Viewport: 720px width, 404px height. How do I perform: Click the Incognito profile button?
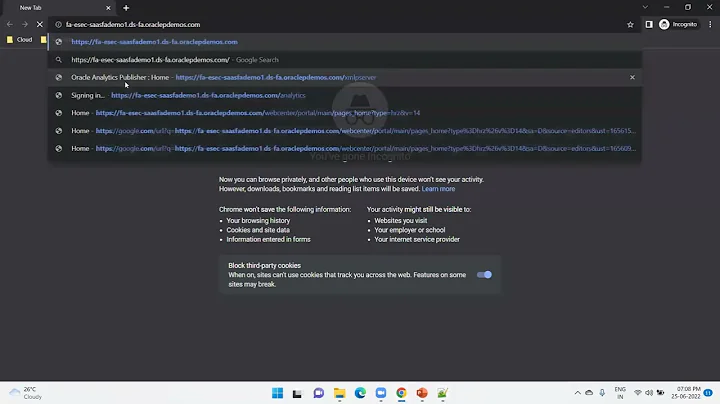[x=678, y=24]
